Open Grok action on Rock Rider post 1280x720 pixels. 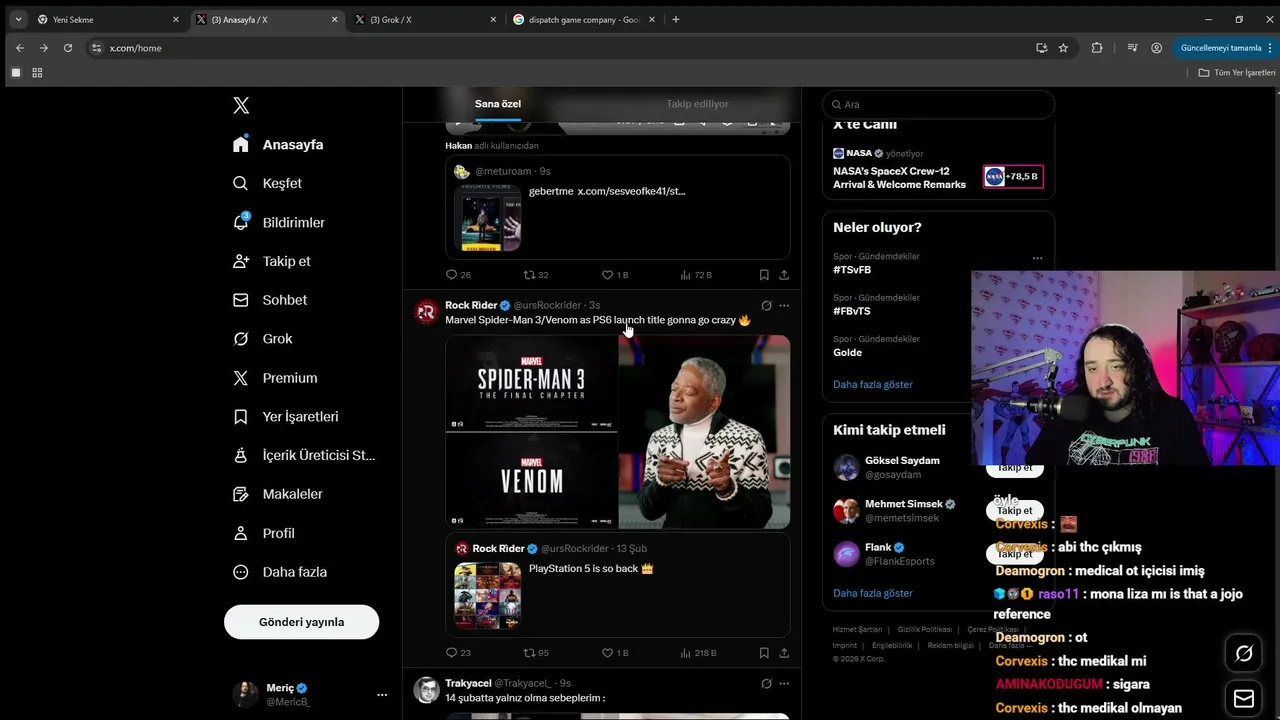tap(766, 305)
